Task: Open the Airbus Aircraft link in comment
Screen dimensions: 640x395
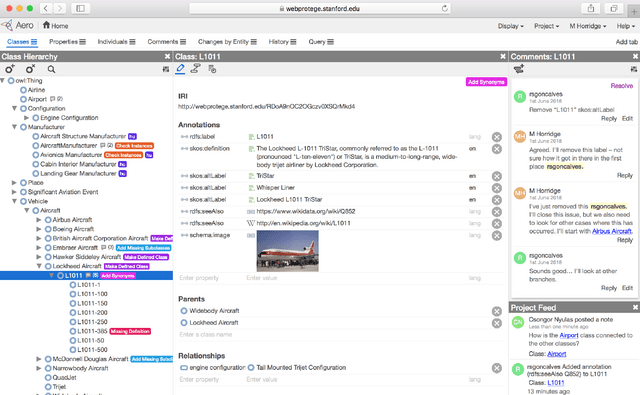Action: tap(612, 231)
